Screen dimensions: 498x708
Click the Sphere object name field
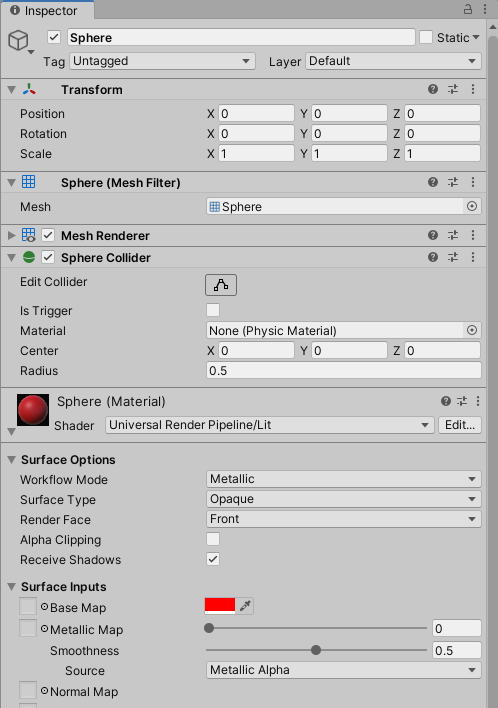tap(241, 37)
